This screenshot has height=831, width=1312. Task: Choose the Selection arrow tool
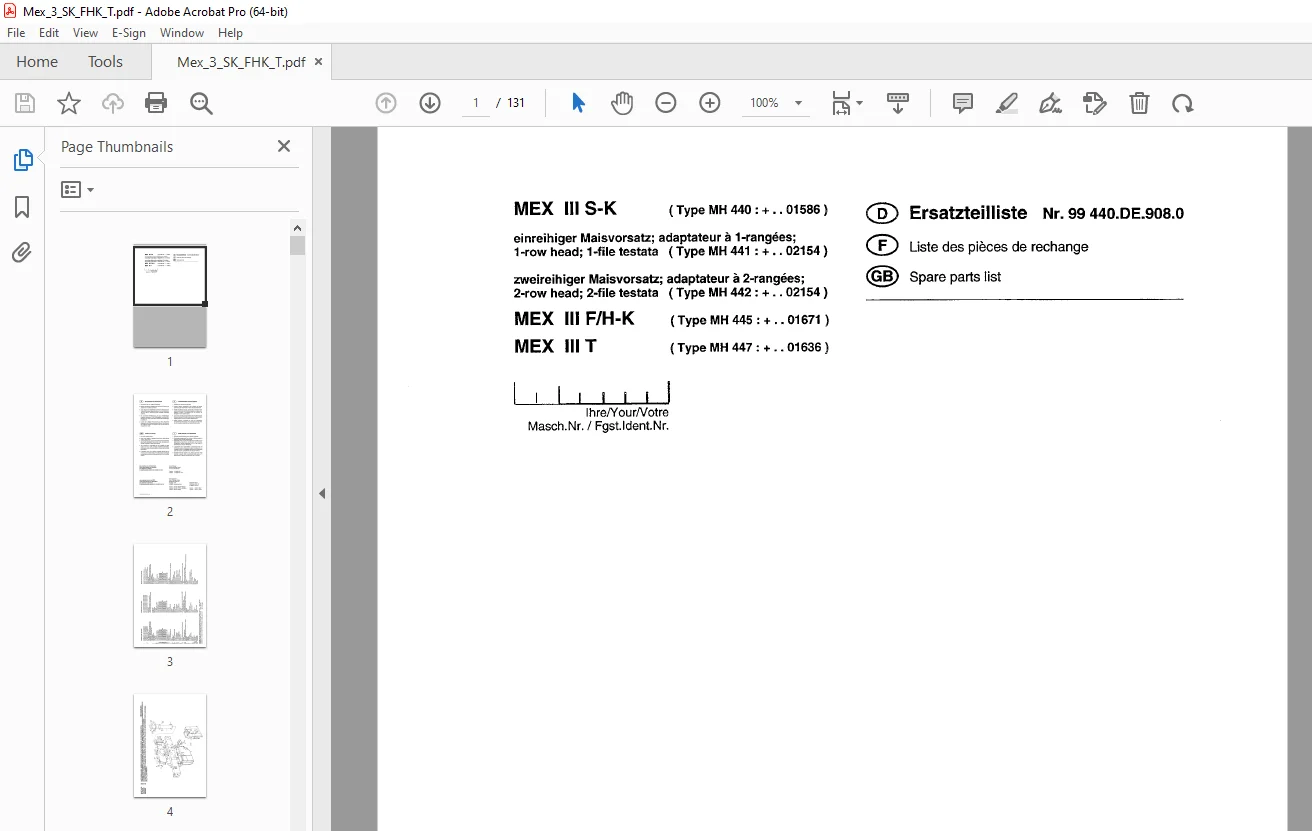coord(578,103)
